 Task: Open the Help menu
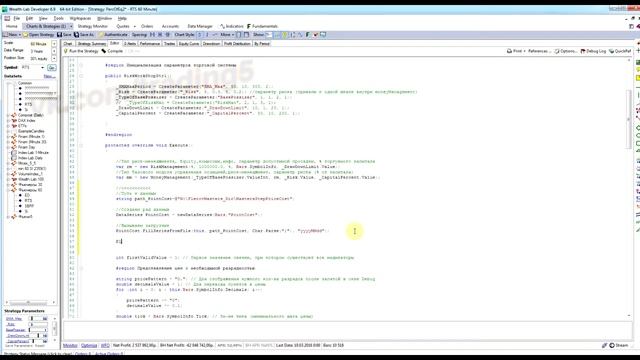(x=122, y=18)
